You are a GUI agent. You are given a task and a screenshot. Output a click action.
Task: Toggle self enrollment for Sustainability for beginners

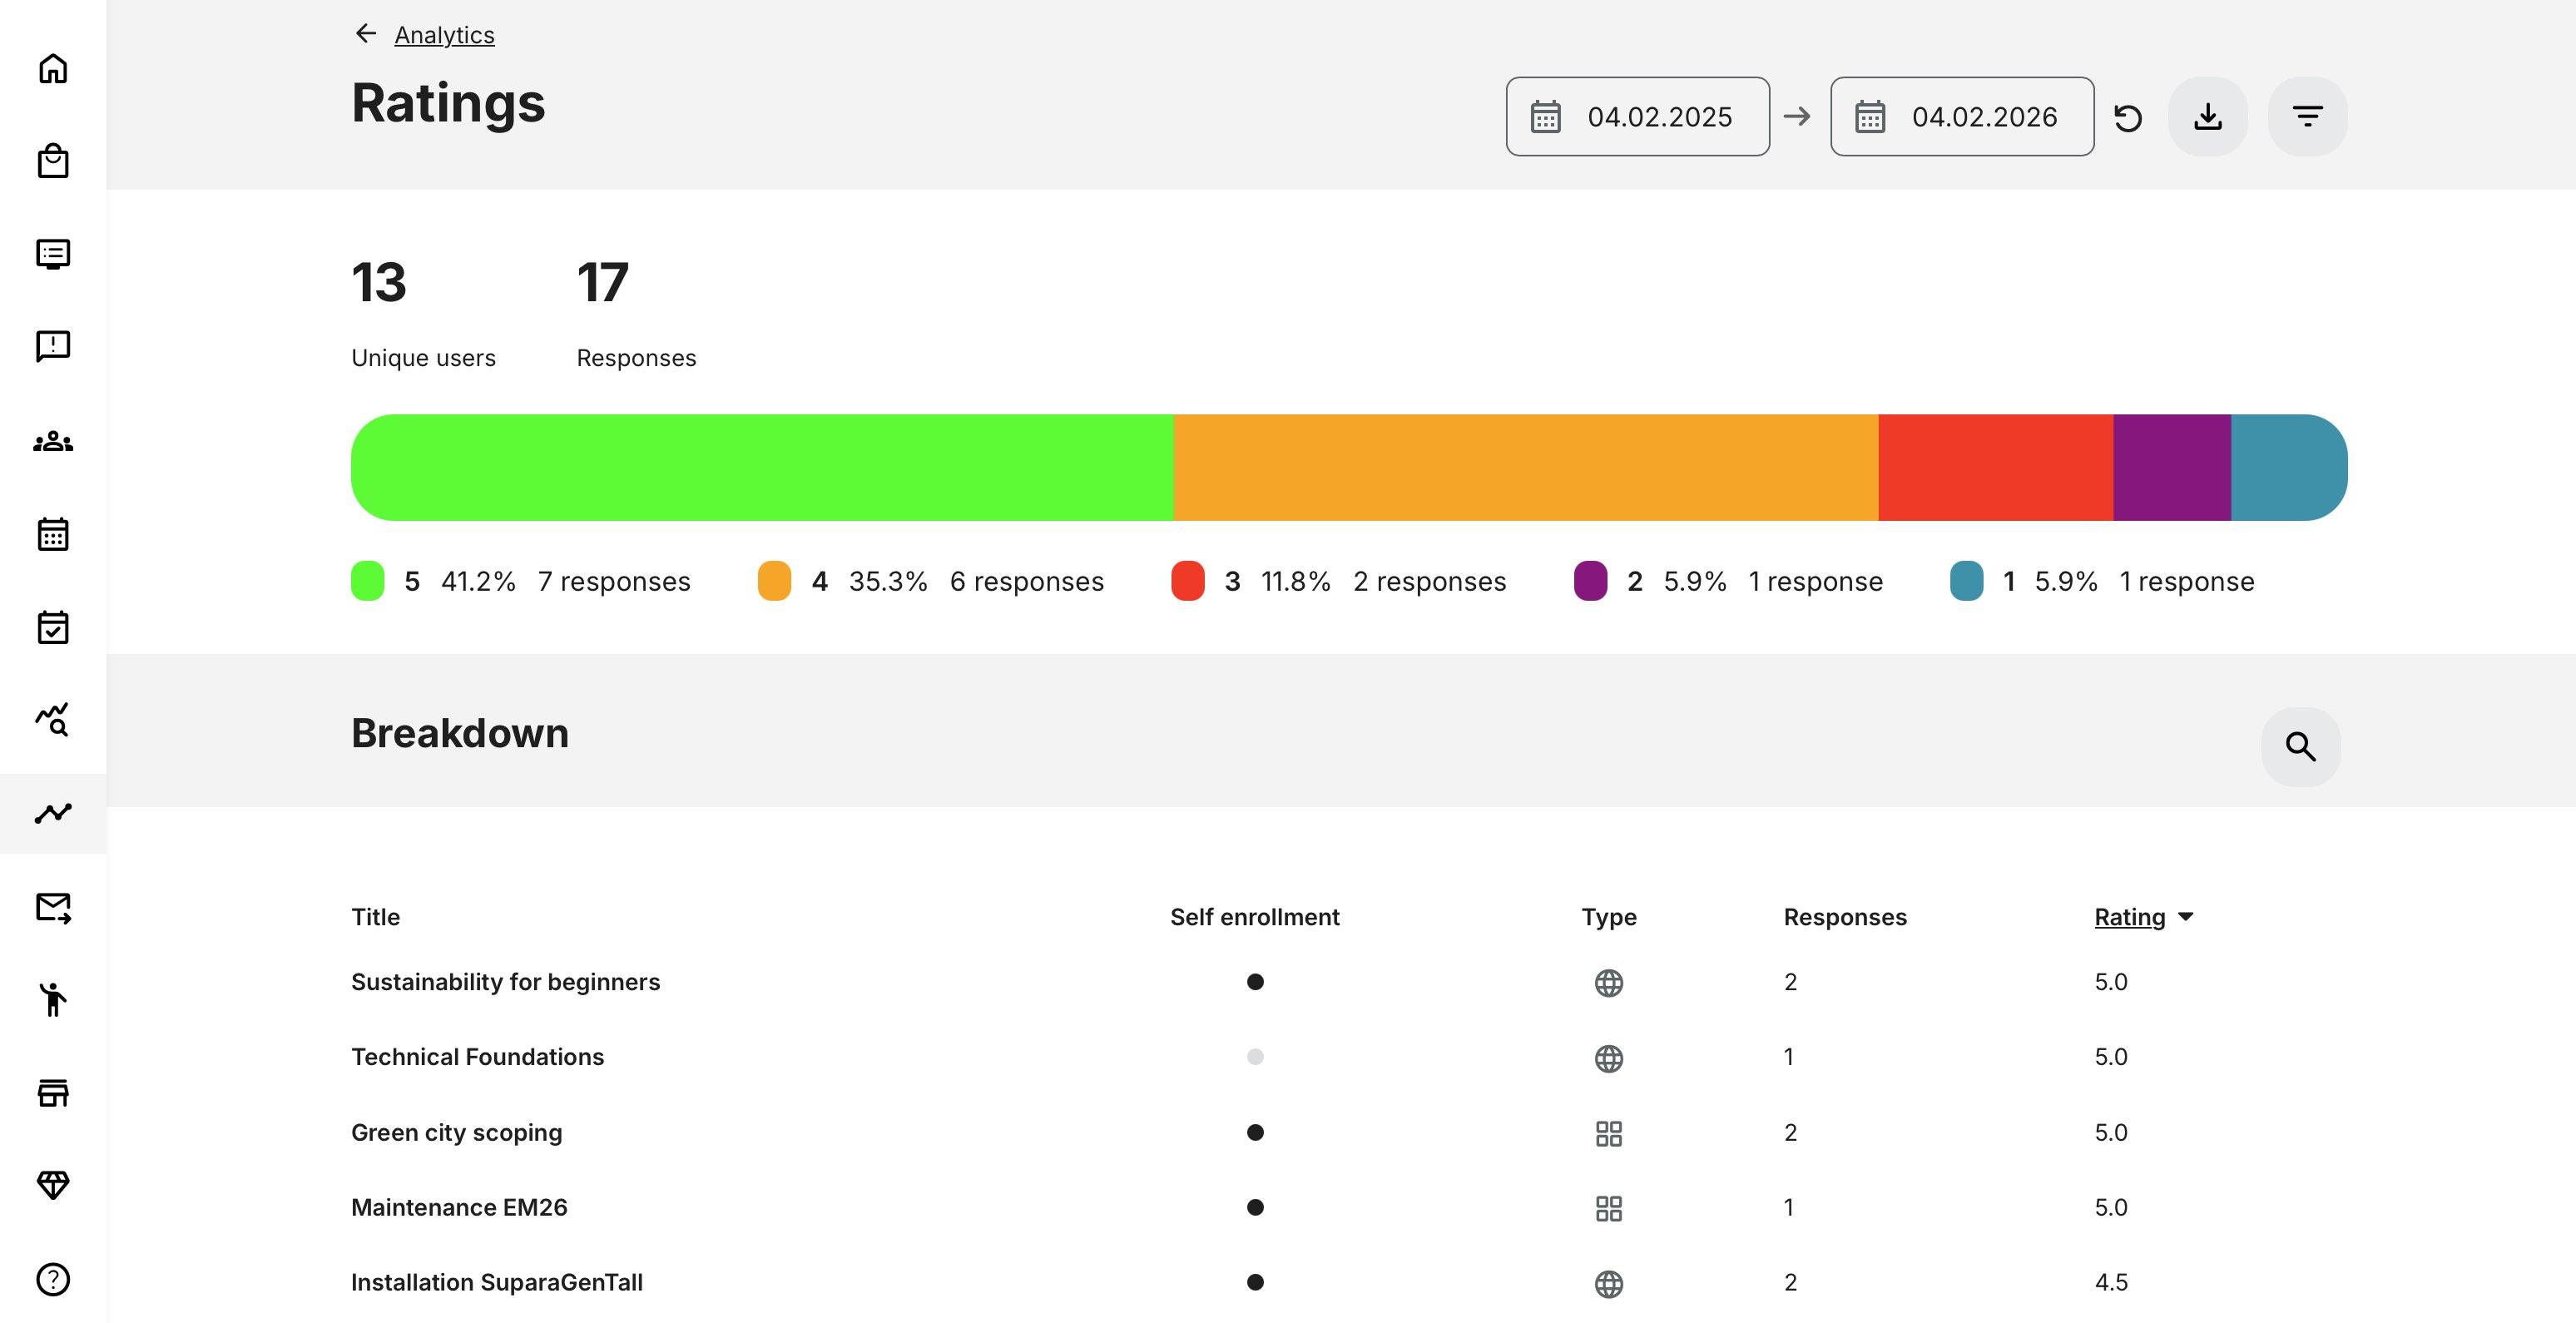tap(1255, 982)
